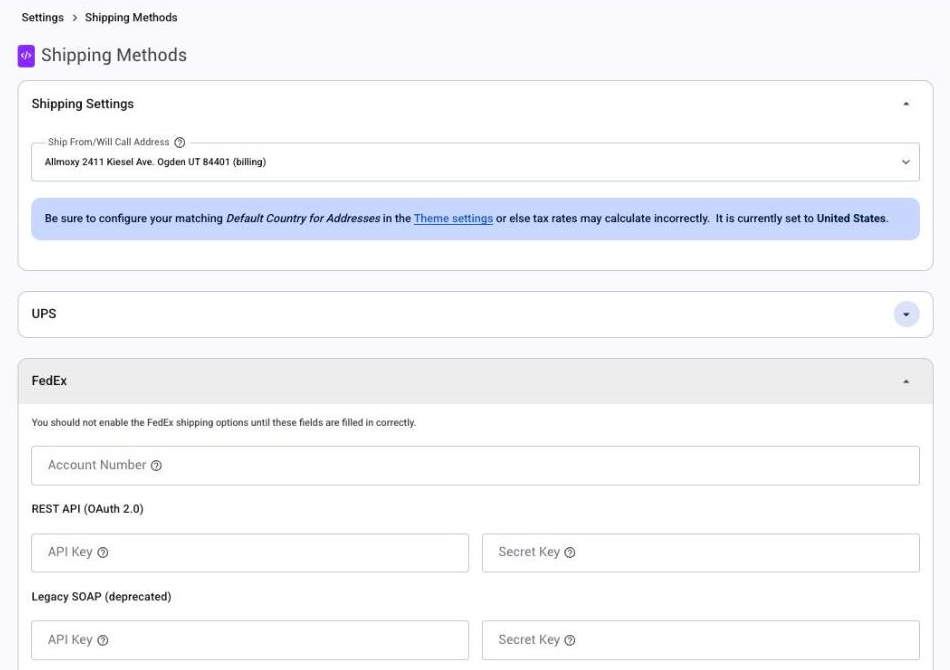Open the Ship From/Will Call Address dropdown
Image resolution: width=950 pixels, height=670 pixels.
tap(475, 162)
